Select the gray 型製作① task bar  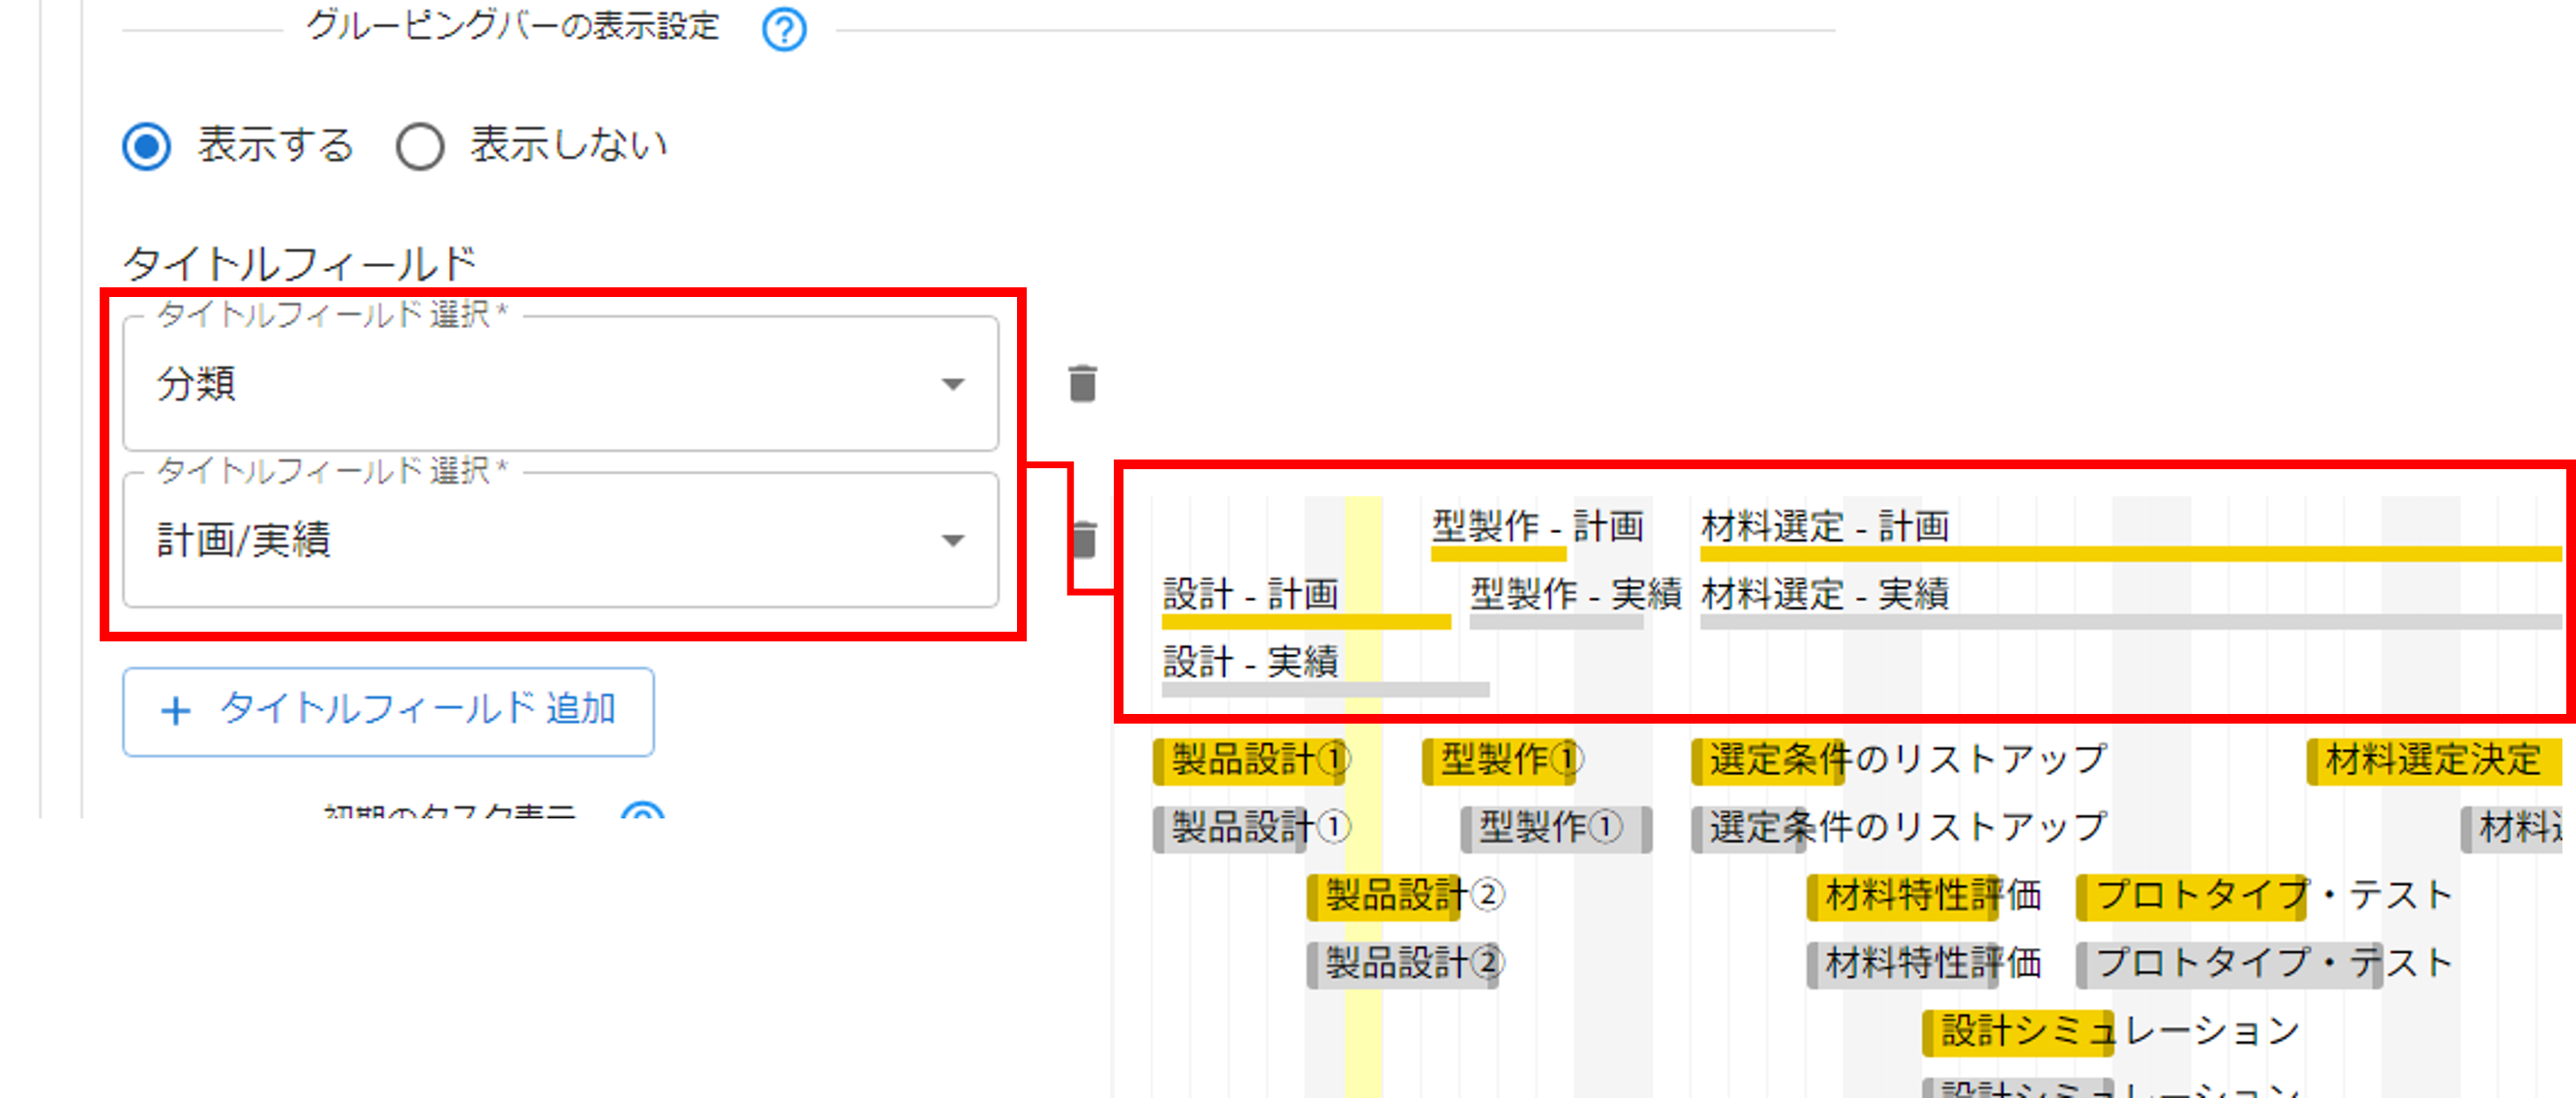pyautogui.click(x=1556, y=829)
